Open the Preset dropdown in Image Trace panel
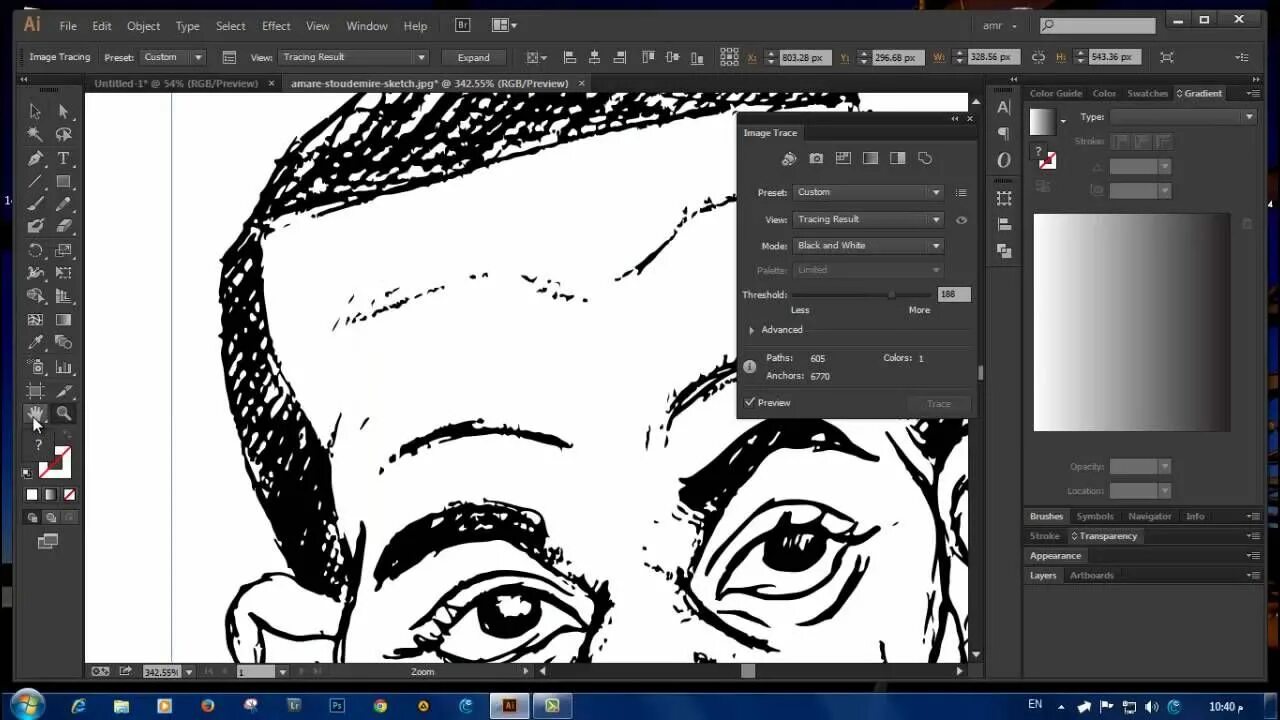1280x720 pixels. tap(868, 192)
